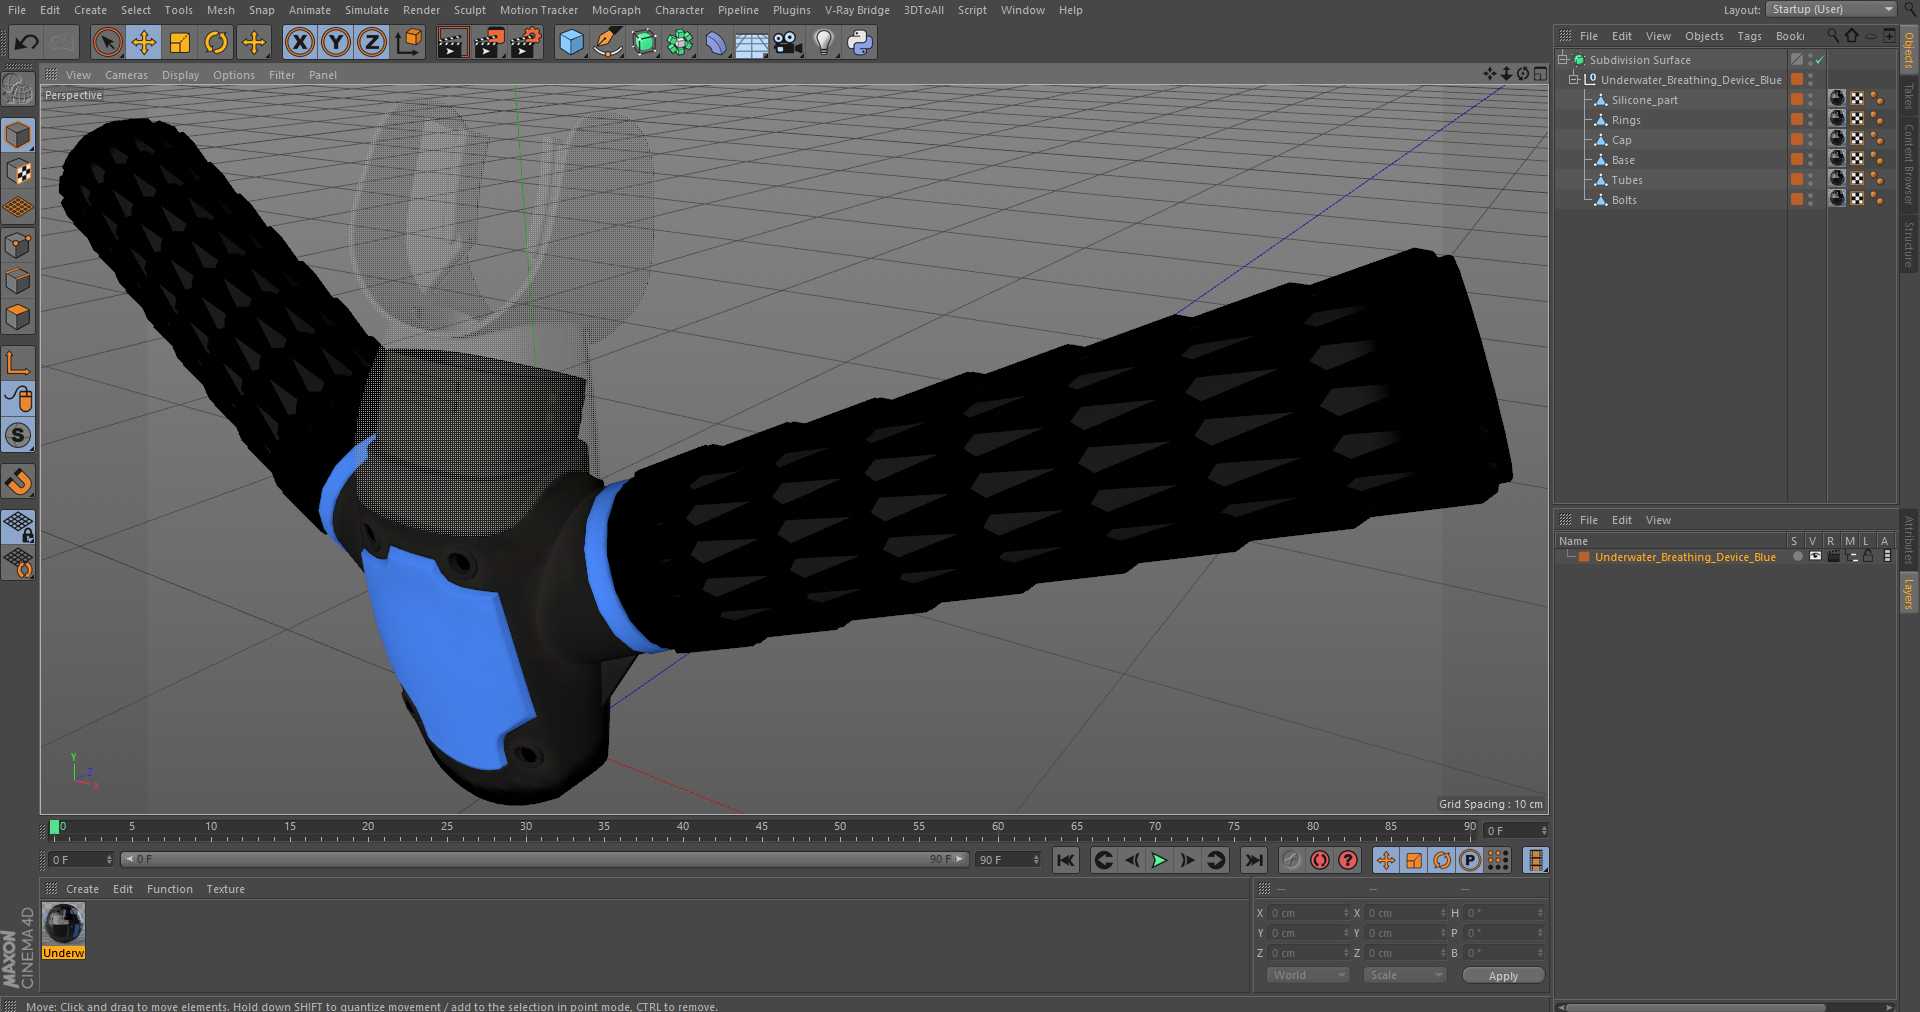This screenshot has width=1920, height=1012.
Task: Click the current frame field 0 F
Action: (x=80, y=860)
